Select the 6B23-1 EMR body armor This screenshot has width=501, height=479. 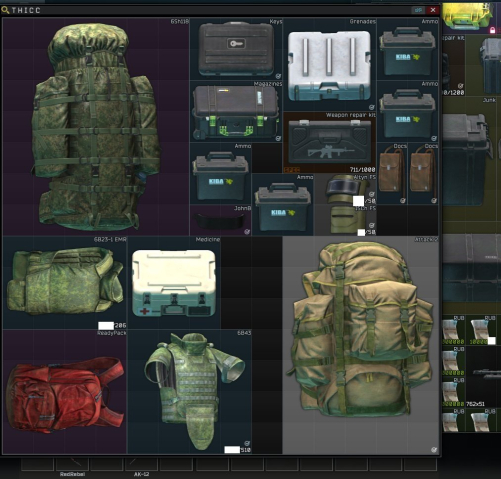pos(65,283)
